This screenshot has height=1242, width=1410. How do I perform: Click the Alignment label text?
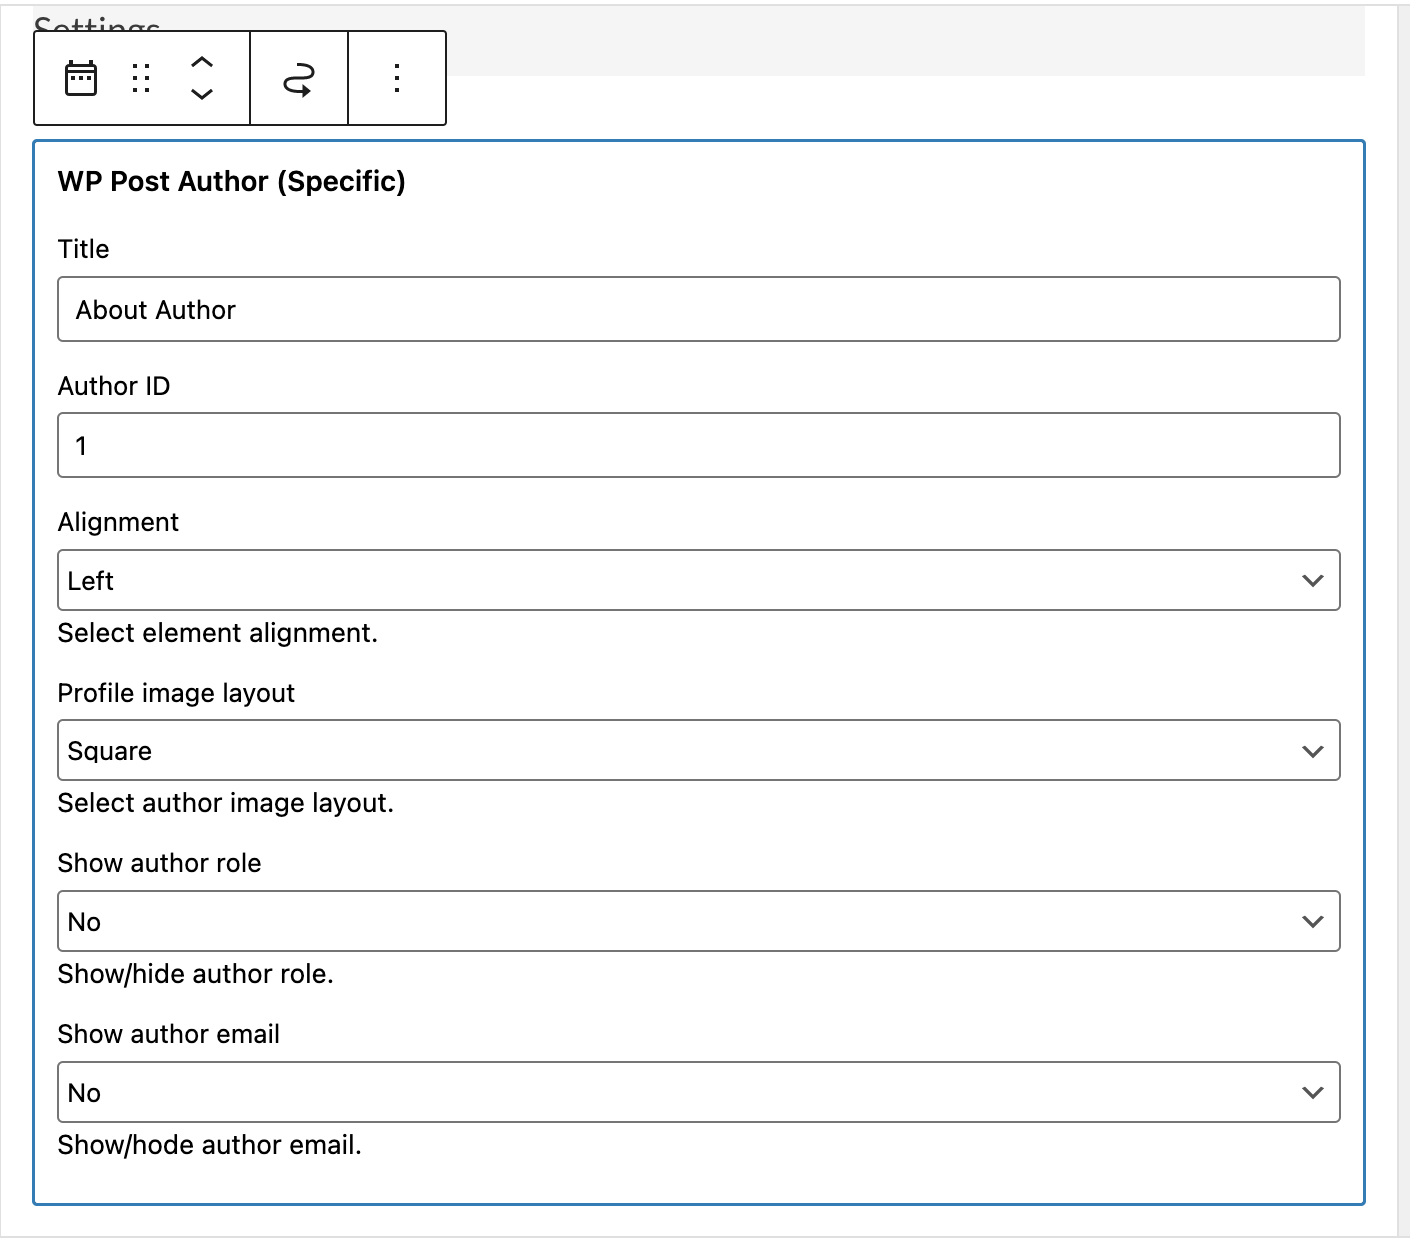point(118,522)
